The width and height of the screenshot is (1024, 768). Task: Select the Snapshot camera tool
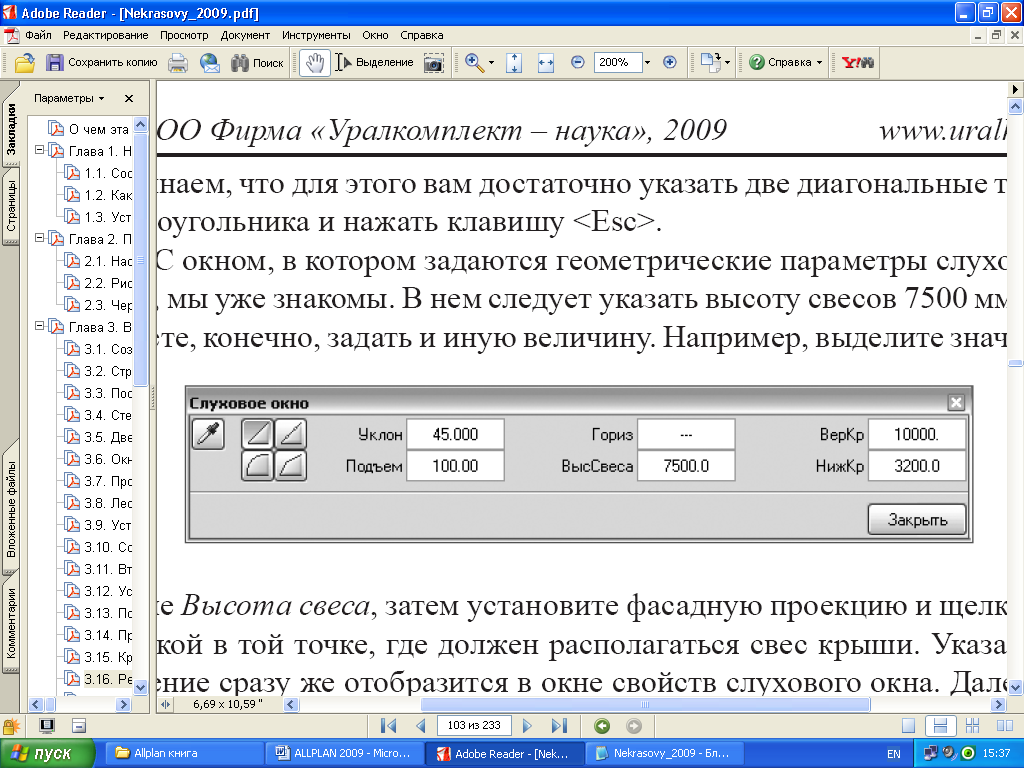434,63
